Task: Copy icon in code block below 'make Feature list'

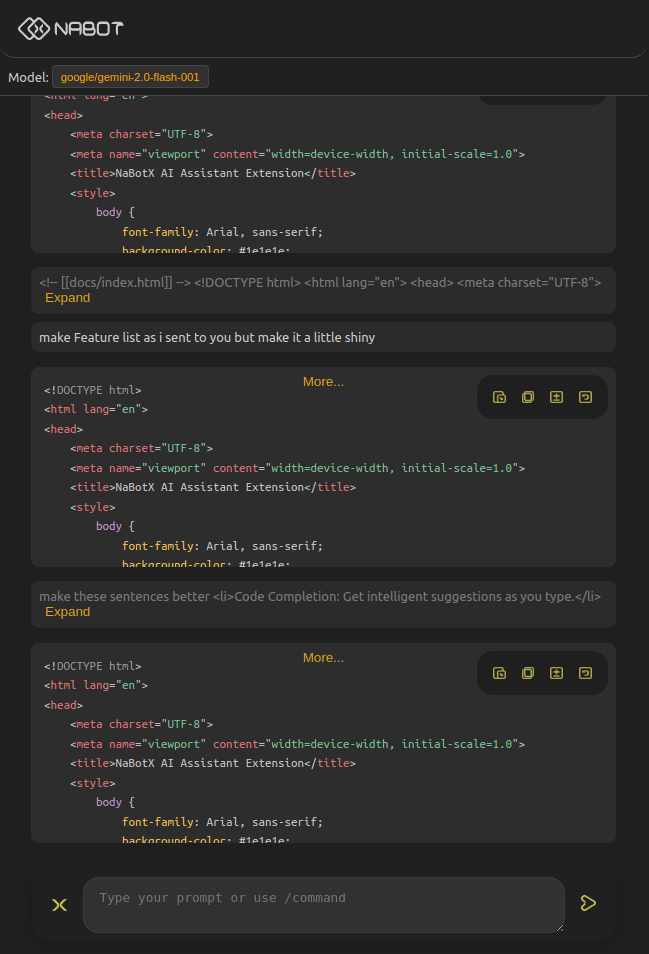Action: pos(528,397)
